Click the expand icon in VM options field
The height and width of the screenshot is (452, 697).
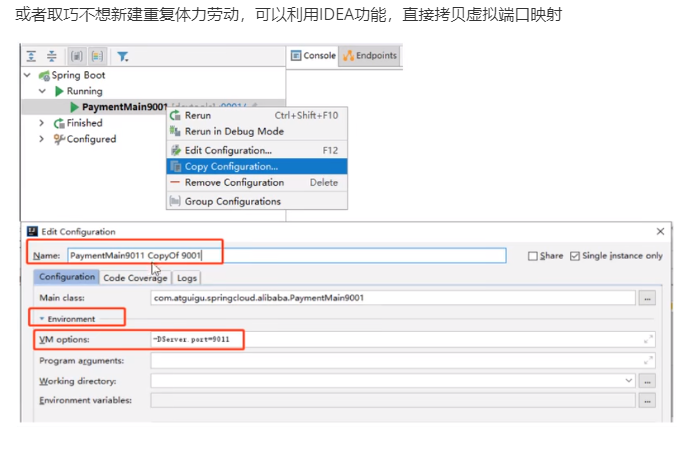pyautogui.click(x=648, y=340)
